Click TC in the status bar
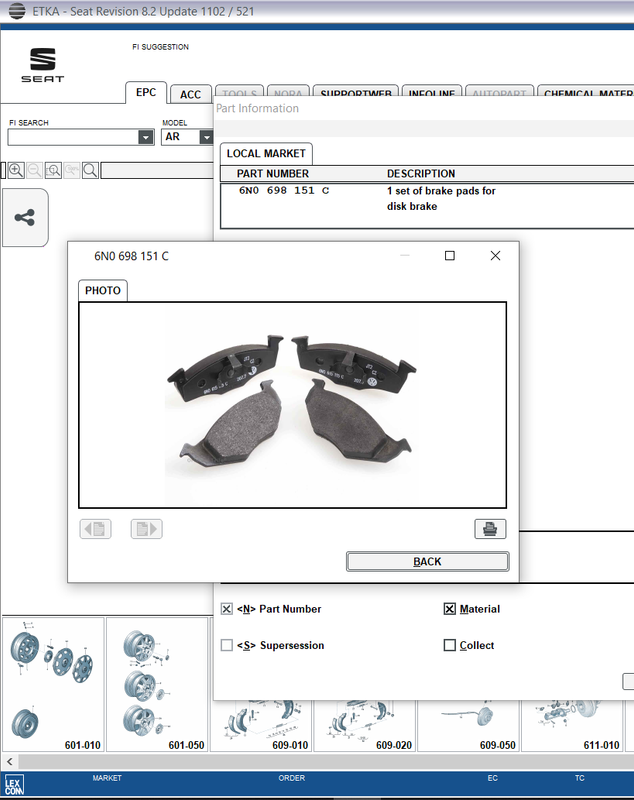The width and height of the screenshot is (634, 800). [x=579, y=778]
